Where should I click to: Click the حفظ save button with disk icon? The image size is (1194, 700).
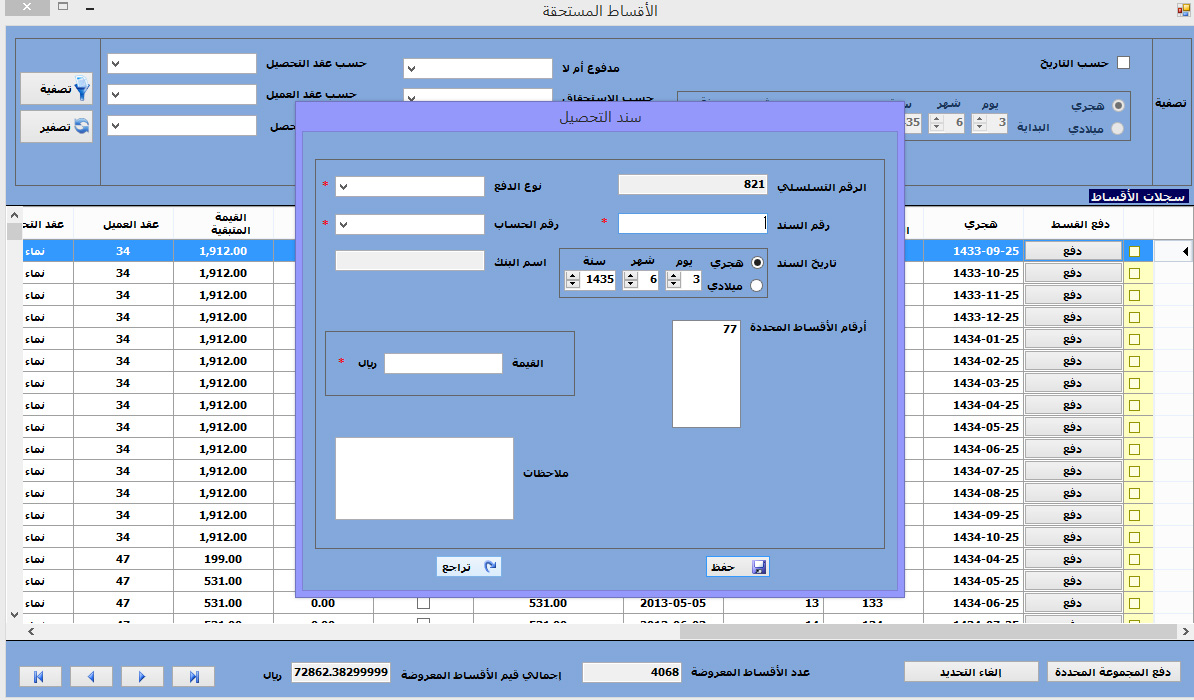pyautogui.click(x=737, y=567)
